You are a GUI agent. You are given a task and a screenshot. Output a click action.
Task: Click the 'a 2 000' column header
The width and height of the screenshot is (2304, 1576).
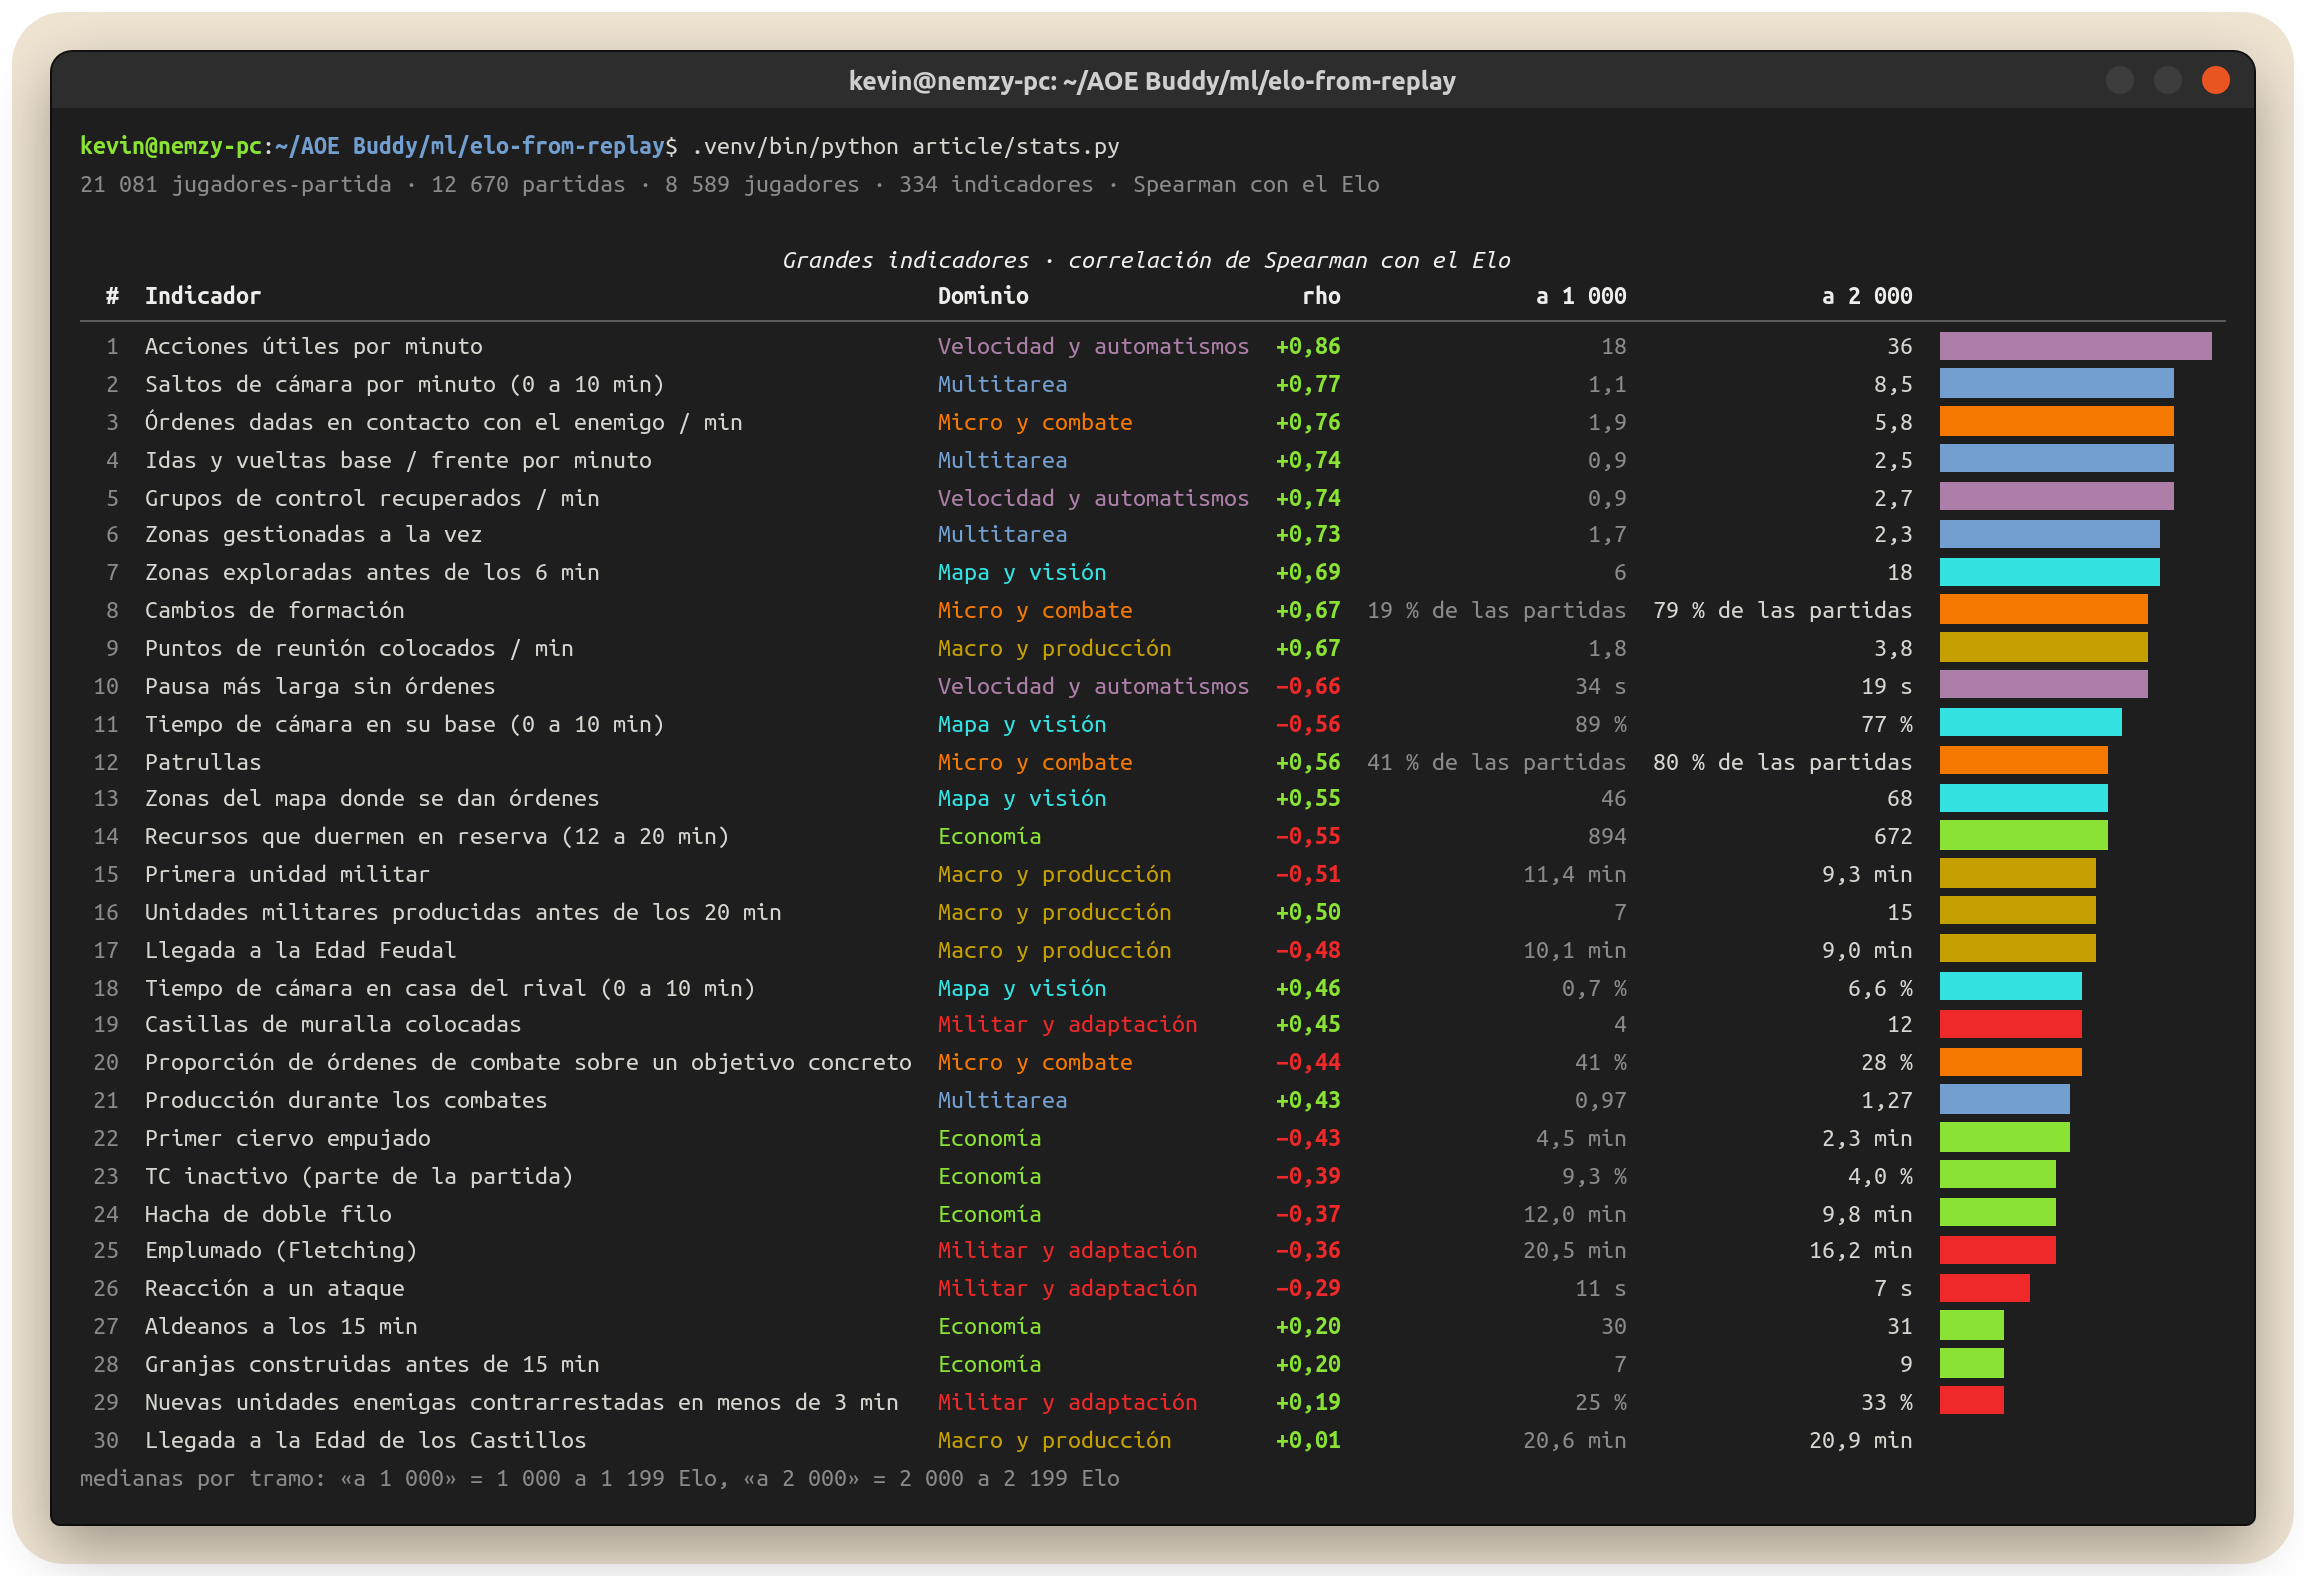pyautogui.click(x=1867, y=296)
